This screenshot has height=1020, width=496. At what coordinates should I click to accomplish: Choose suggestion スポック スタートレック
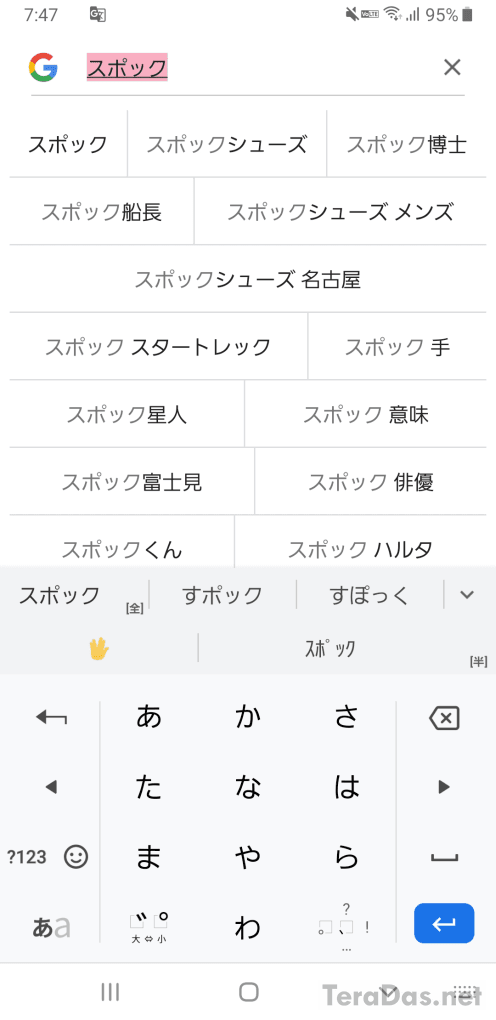click(x=158, y=347)
